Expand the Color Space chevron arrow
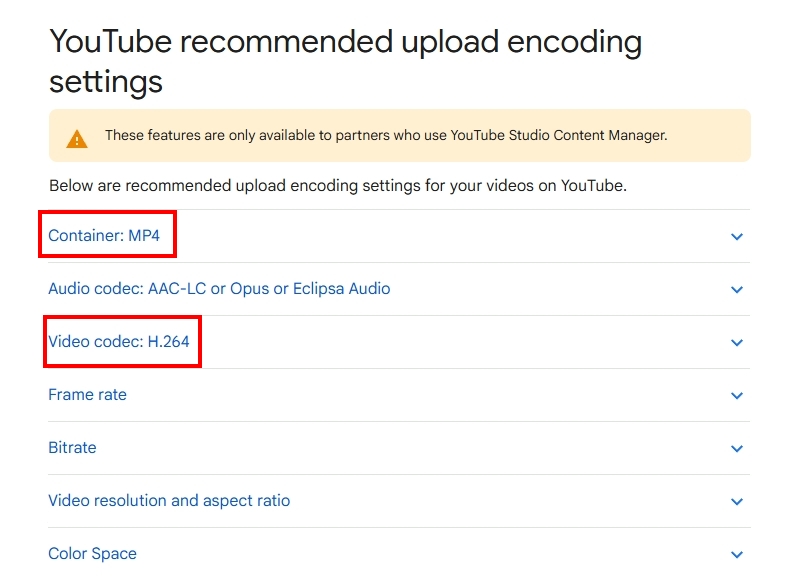Viewport: 797px width, 580px height. pos(737,555)
